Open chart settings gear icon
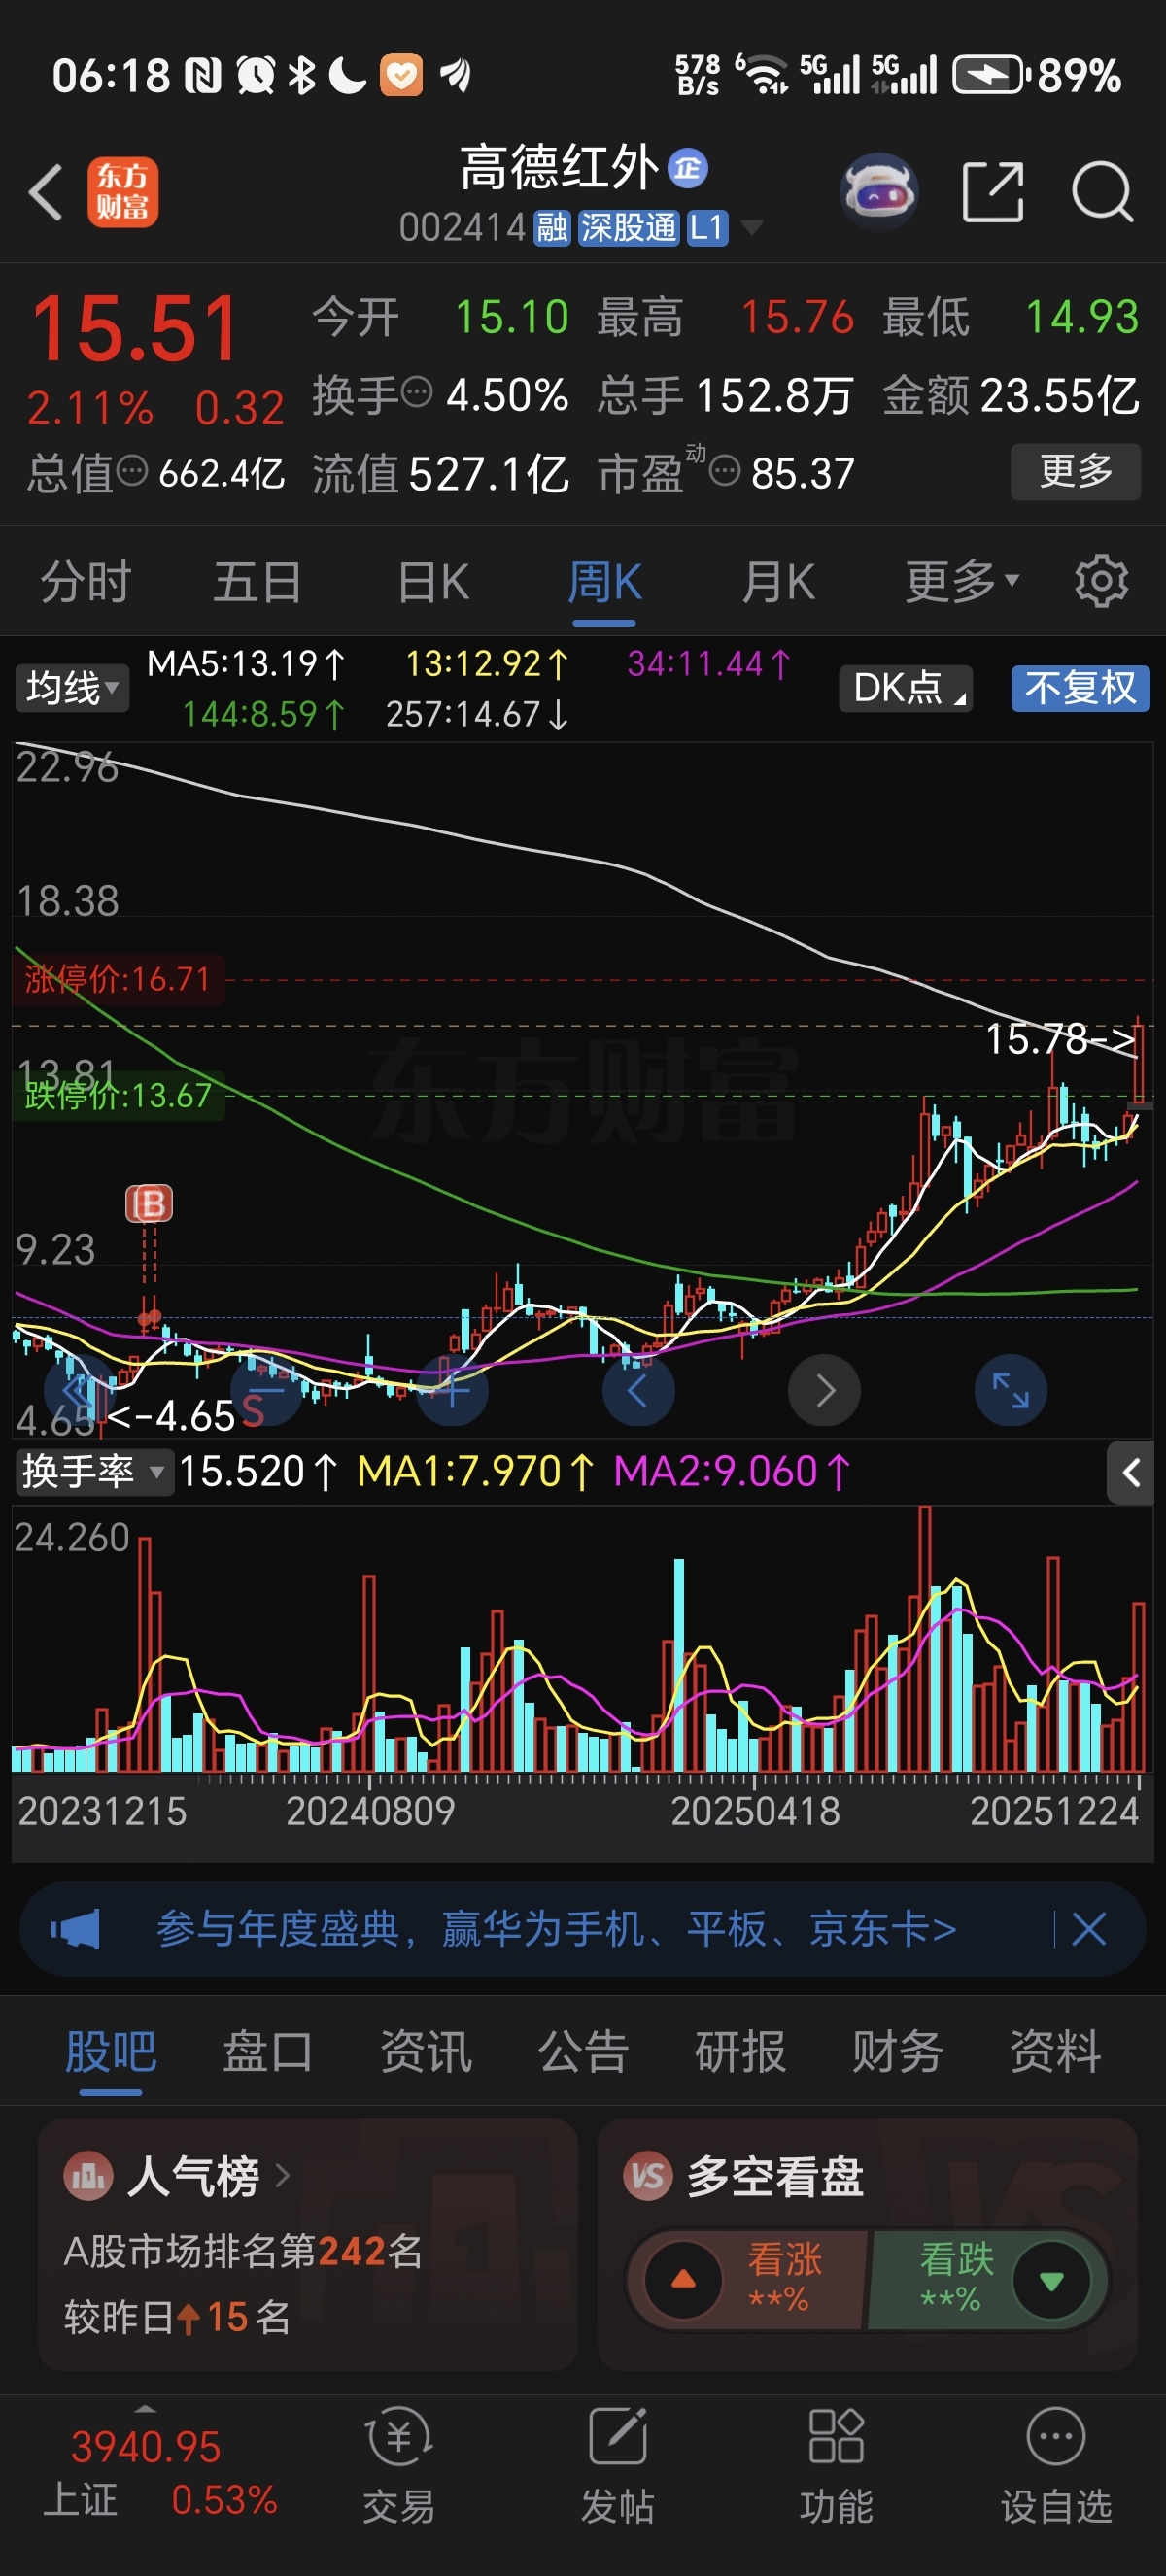This screenshot has width=1166, height=2576. [1101, 581]
